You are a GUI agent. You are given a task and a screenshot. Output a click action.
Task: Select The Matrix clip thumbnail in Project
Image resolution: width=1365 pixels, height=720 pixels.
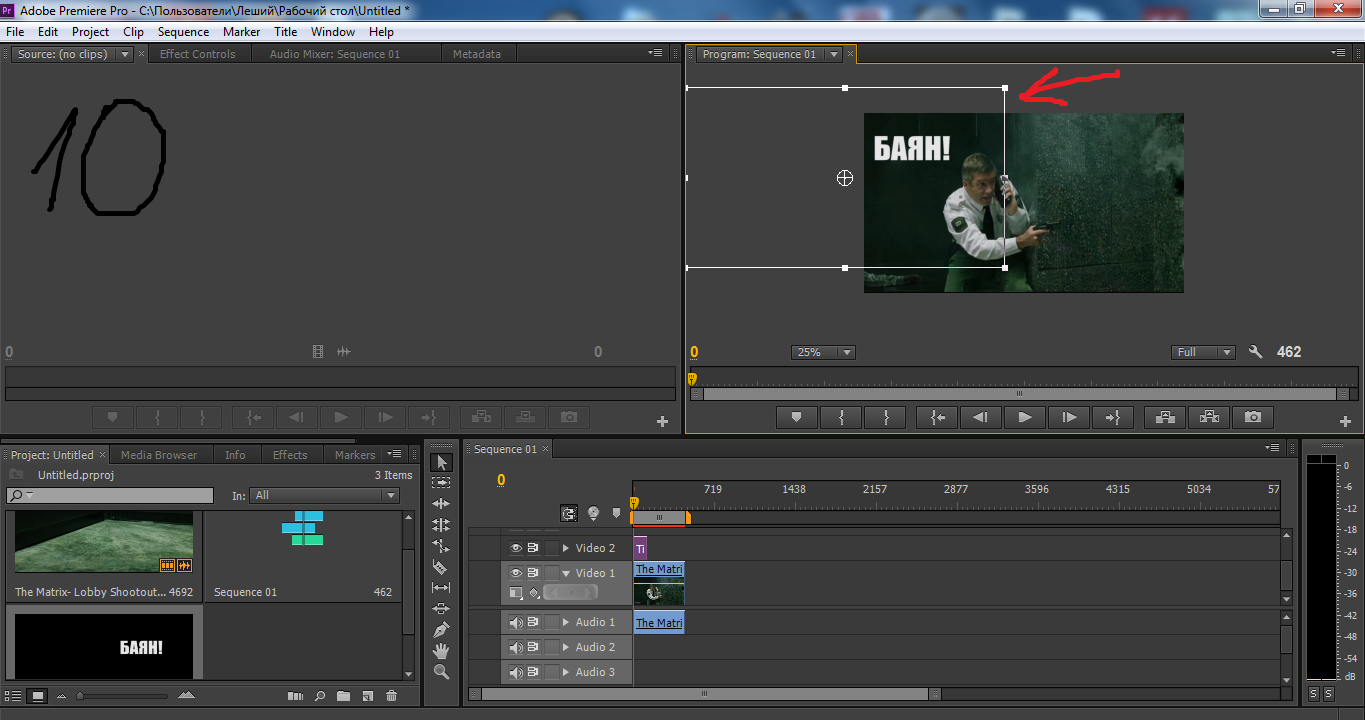[104, 542]
